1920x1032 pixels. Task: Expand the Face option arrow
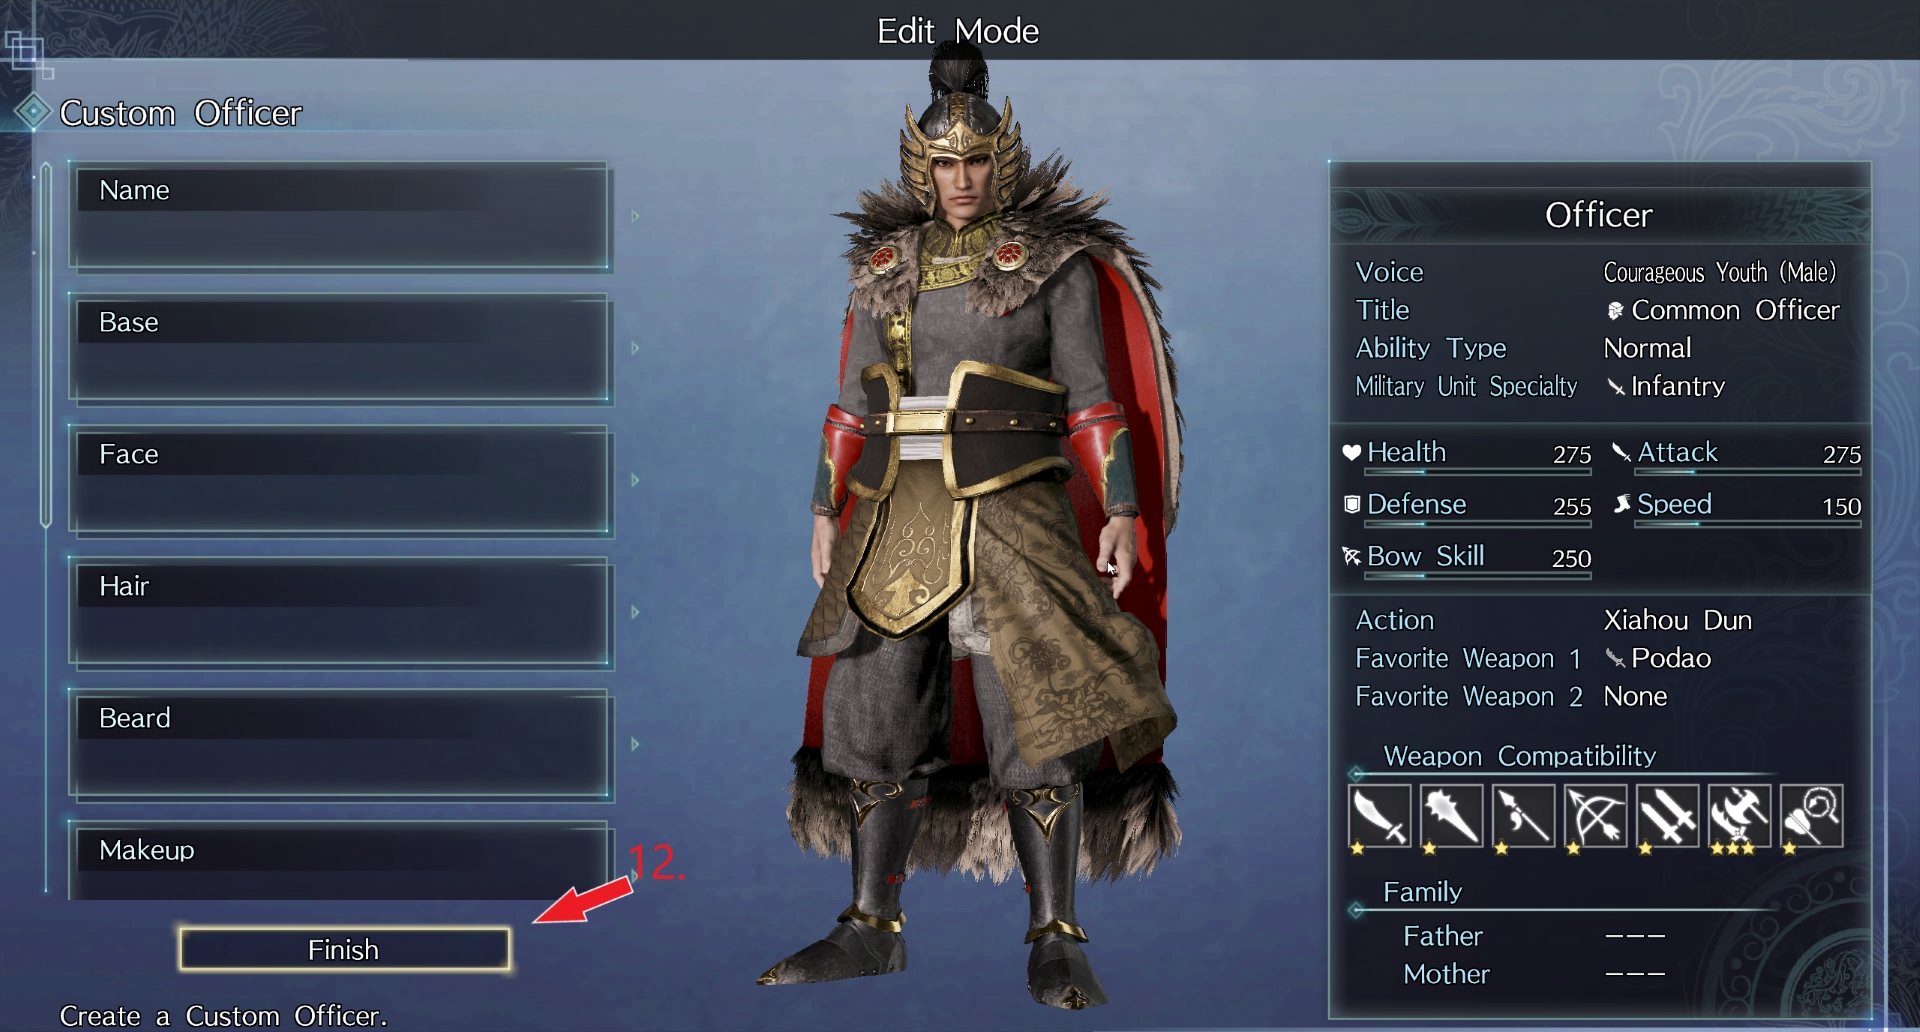tap(635, 480)
